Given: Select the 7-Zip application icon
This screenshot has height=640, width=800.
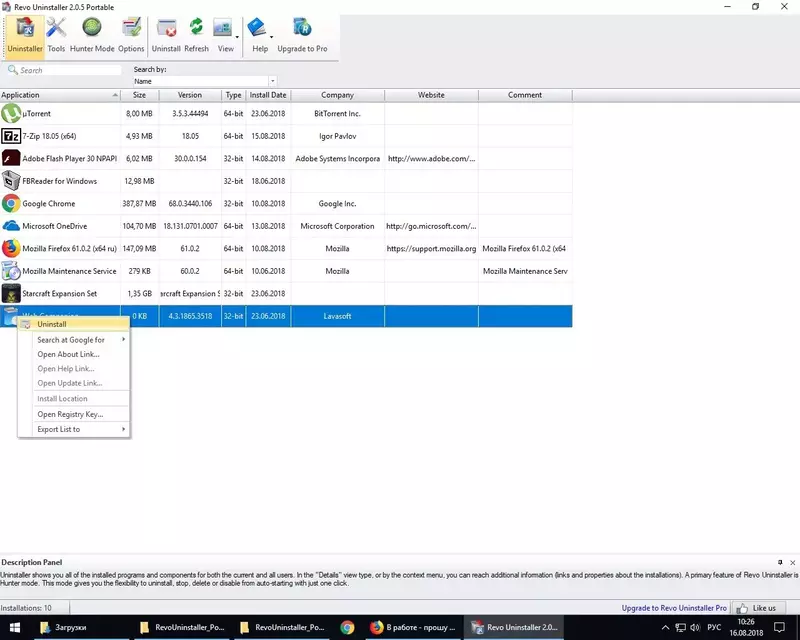Looking at the screenshot, I should pos(11,136).
